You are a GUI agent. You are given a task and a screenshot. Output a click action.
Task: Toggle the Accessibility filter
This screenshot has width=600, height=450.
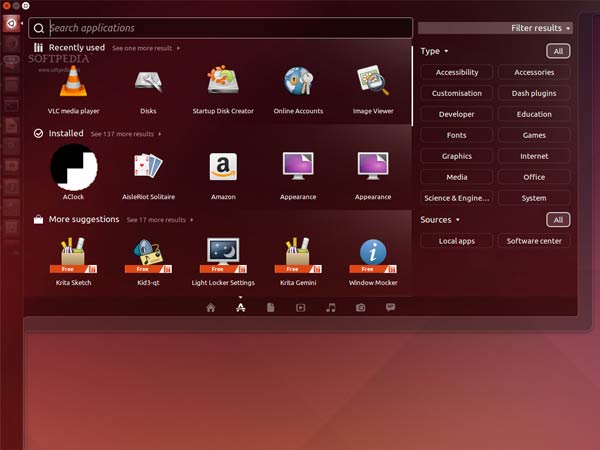click(x=457, y=72)
